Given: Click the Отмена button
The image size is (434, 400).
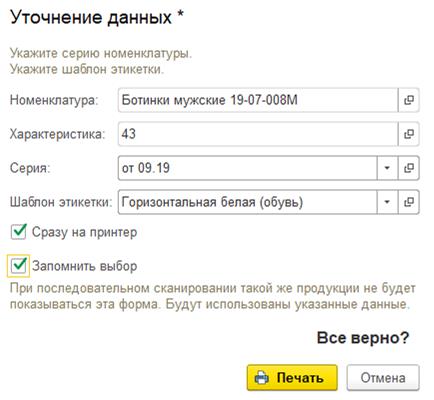Looking at the screenshot, I should (x=383, y=378).
